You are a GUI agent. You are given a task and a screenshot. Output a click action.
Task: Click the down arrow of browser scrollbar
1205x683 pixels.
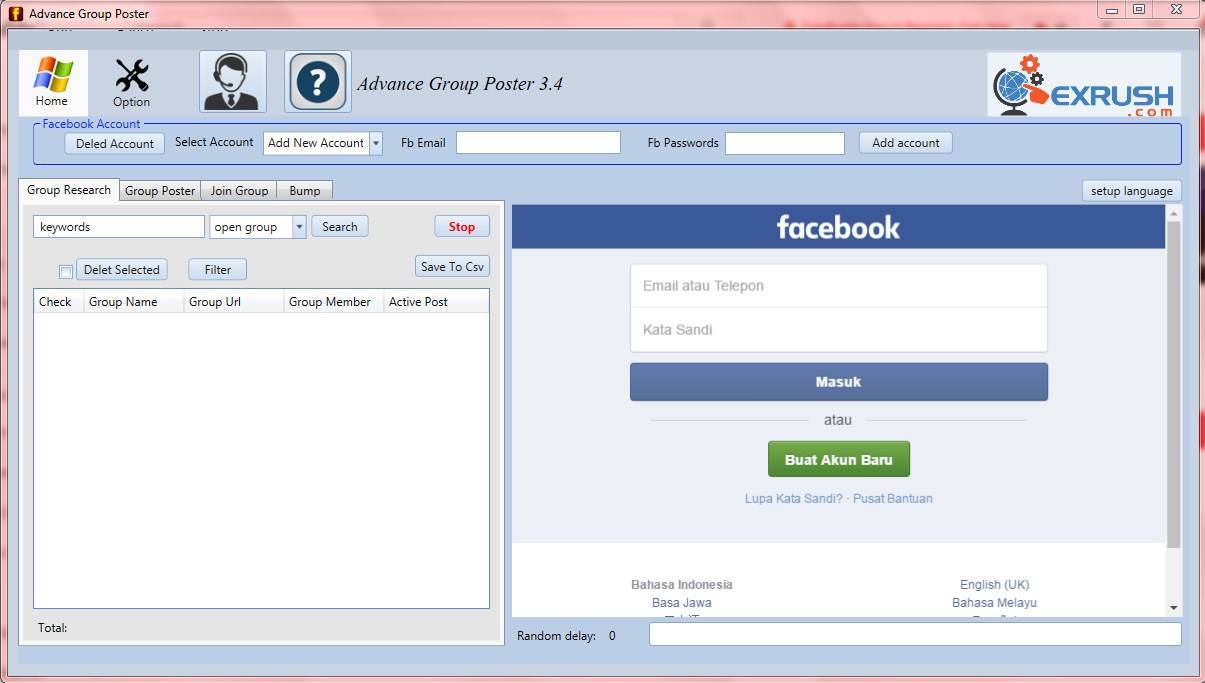1173,607
